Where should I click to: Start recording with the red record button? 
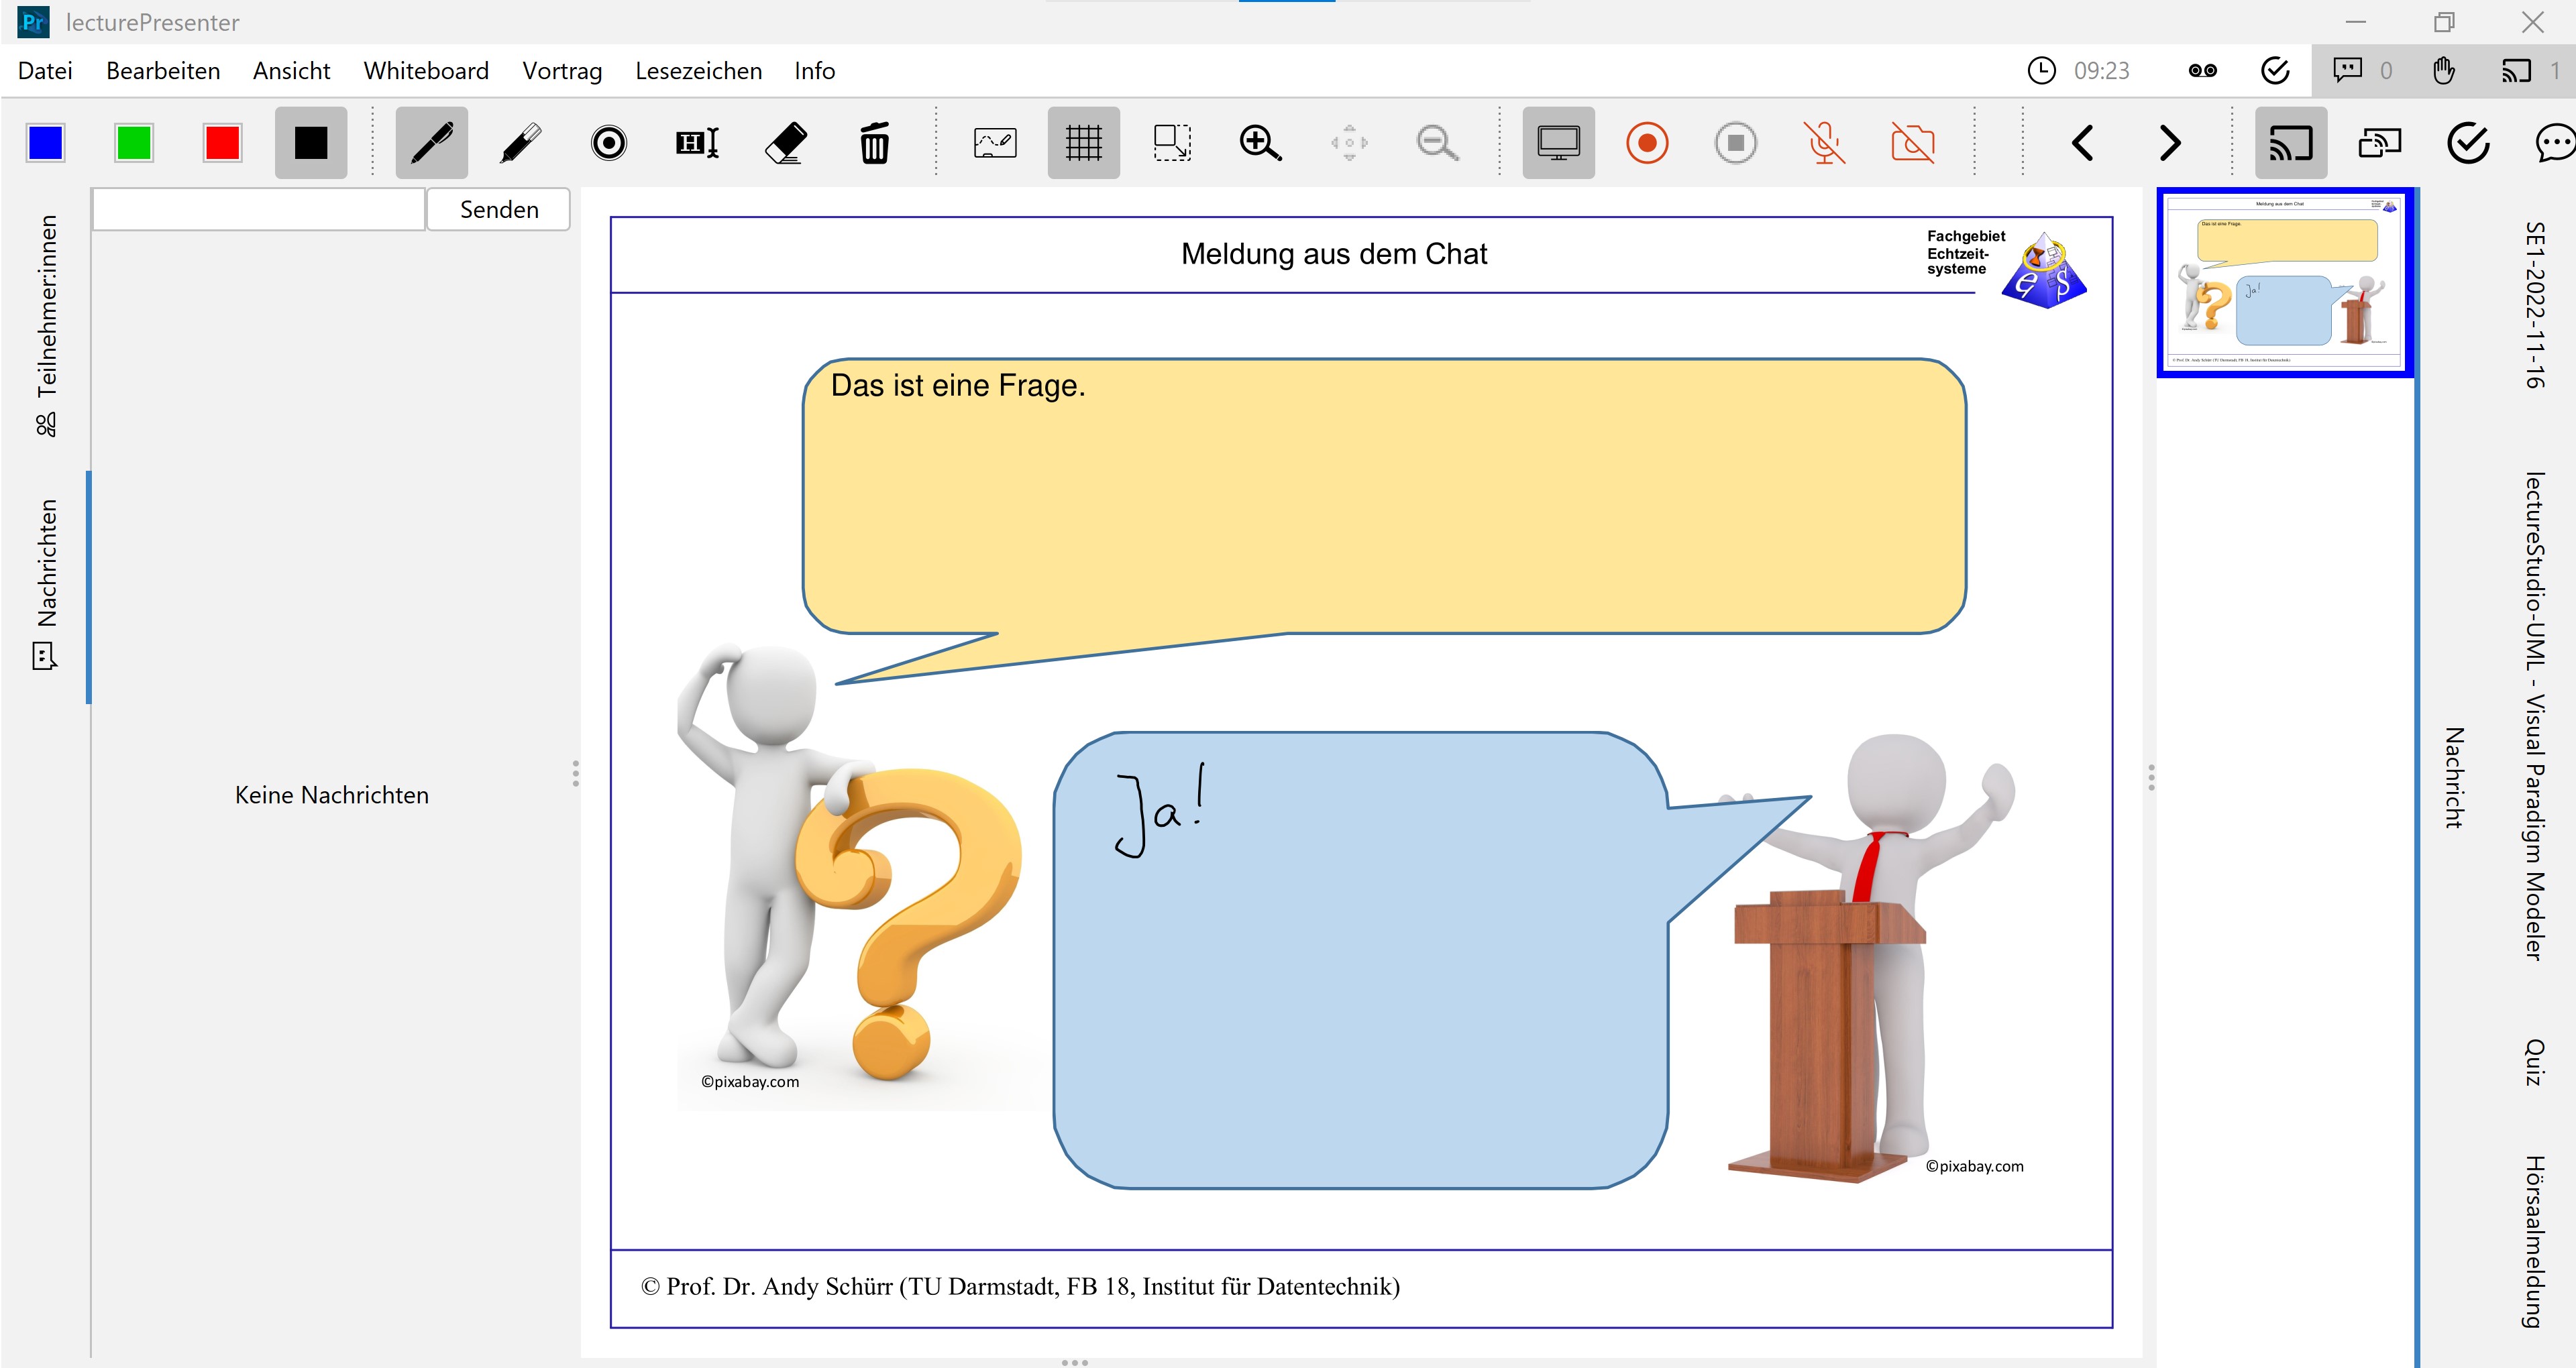tap(1647, 143)
